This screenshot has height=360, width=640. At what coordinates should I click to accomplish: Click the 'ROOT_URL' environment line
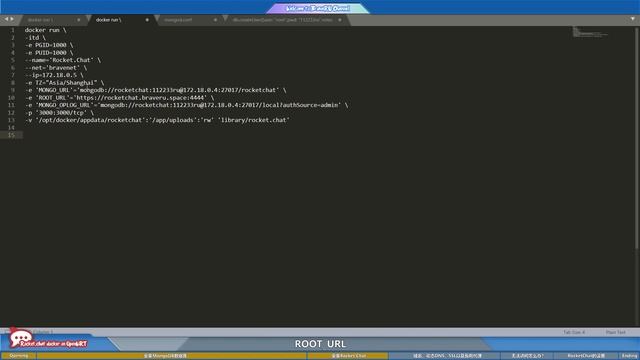coord(119,98)
